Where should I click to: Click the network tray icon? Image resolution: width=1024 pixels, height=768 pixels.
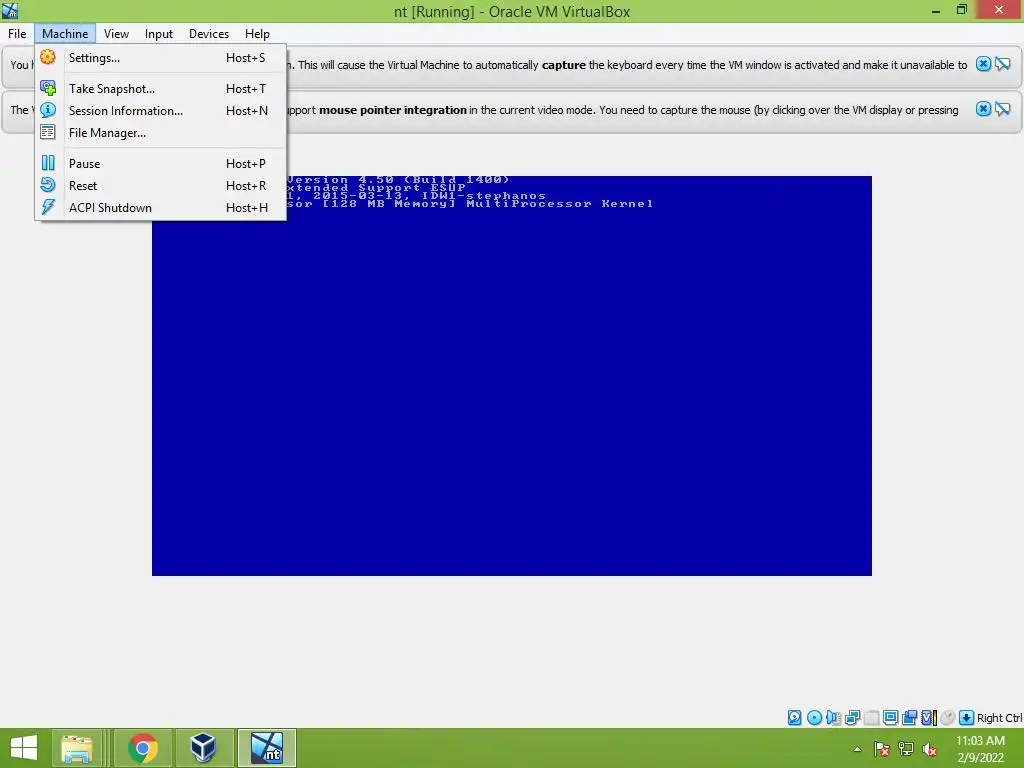(906, 749)
